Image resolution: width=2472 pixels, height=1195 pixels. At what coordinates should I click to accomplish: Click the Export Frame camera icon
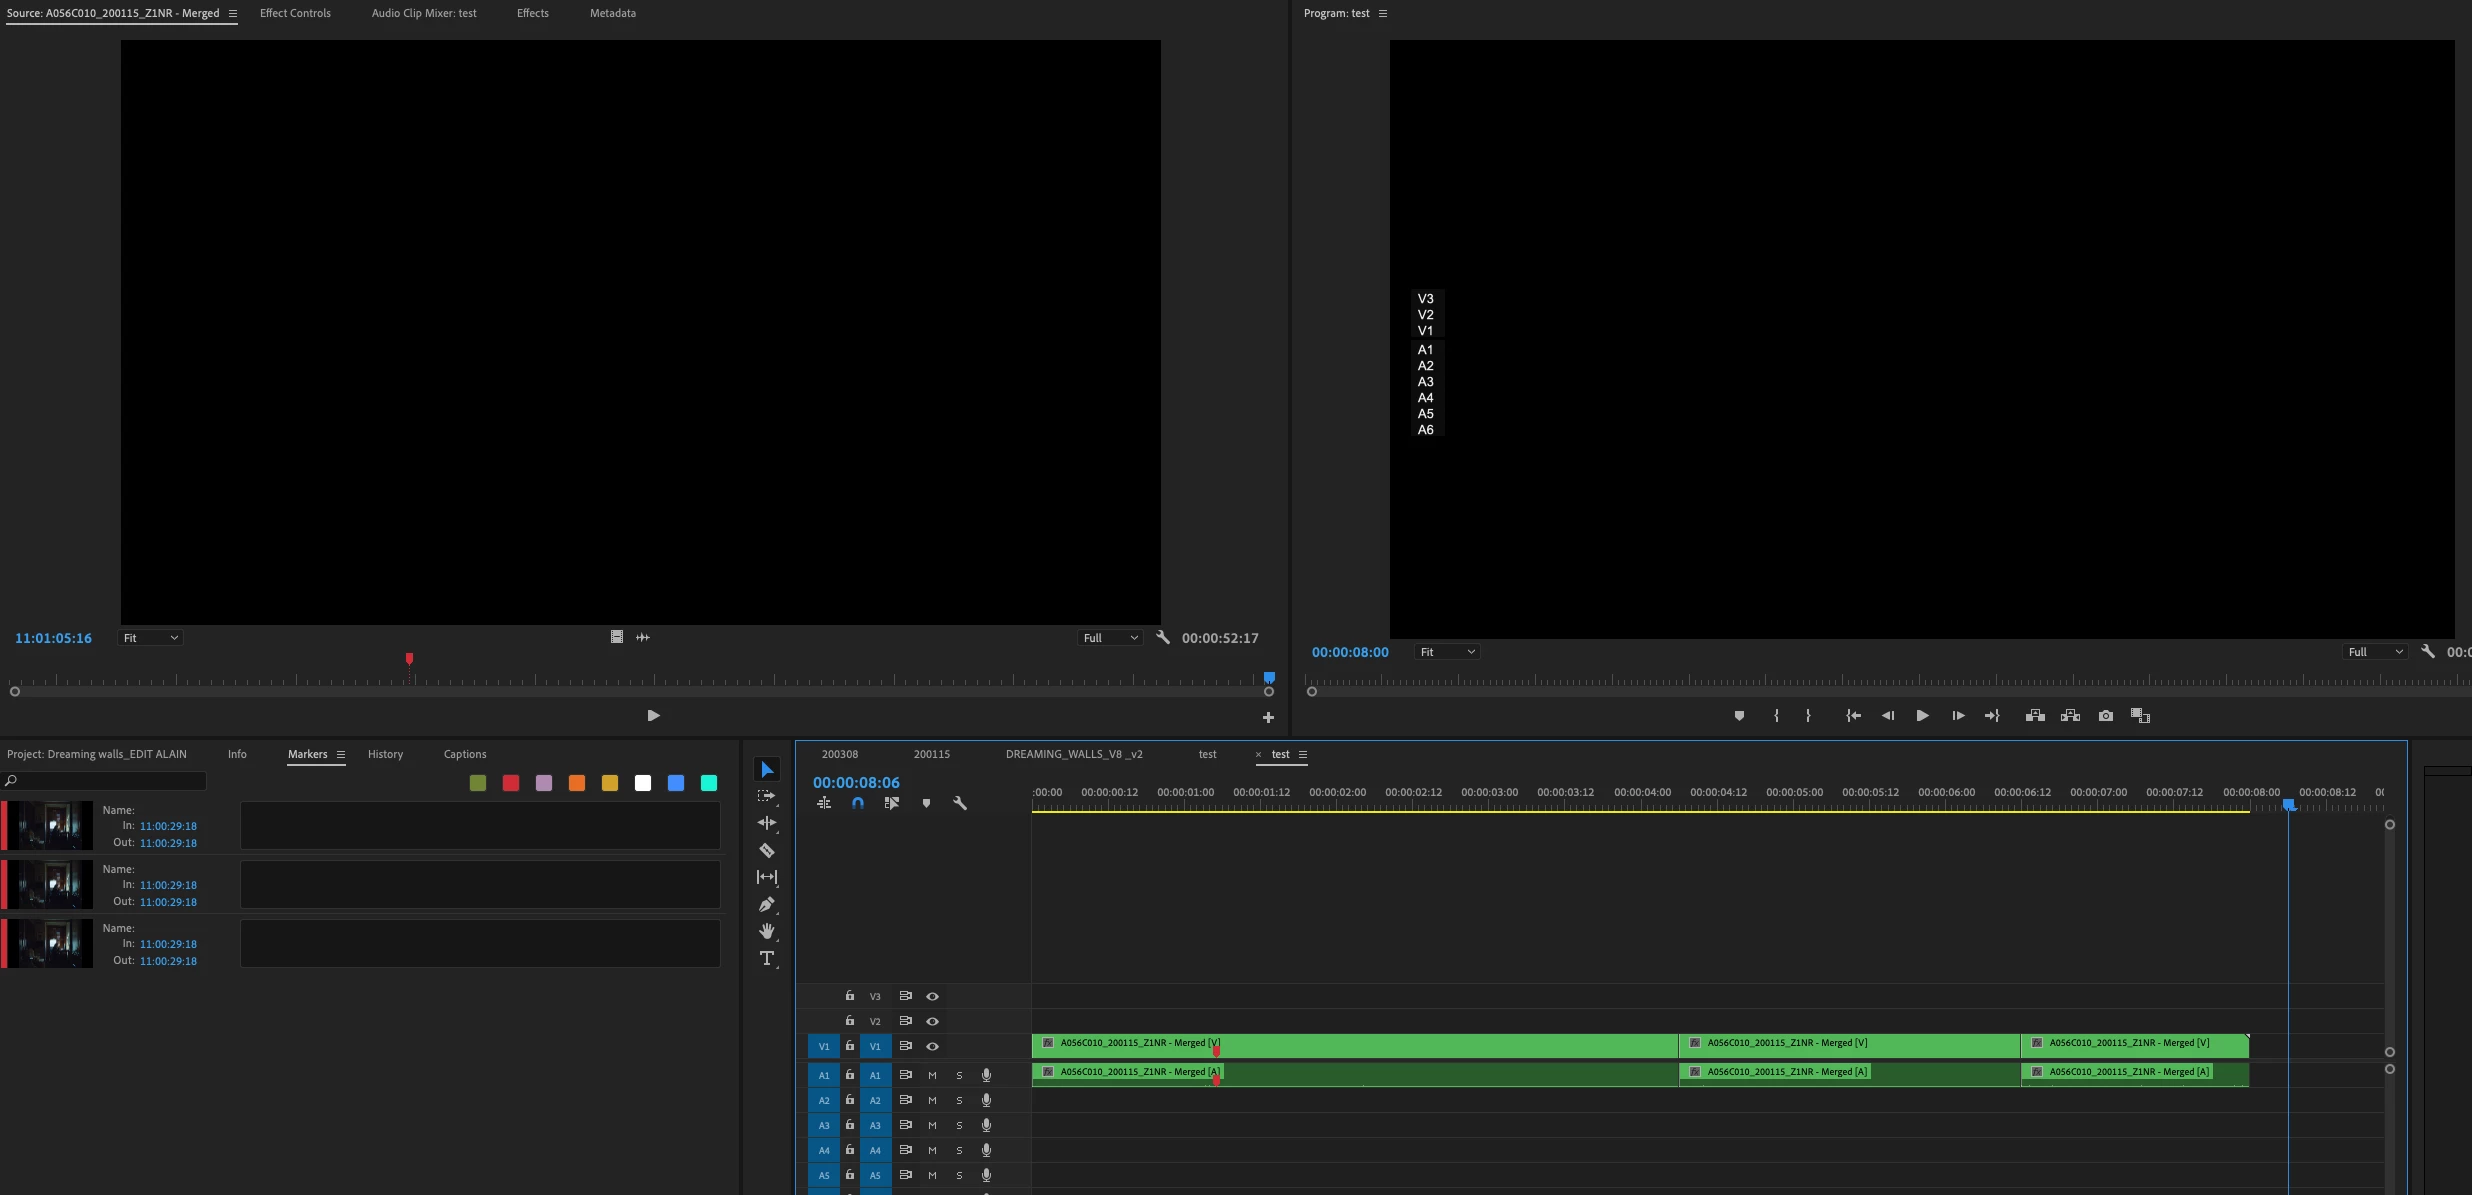[2106, 716]
